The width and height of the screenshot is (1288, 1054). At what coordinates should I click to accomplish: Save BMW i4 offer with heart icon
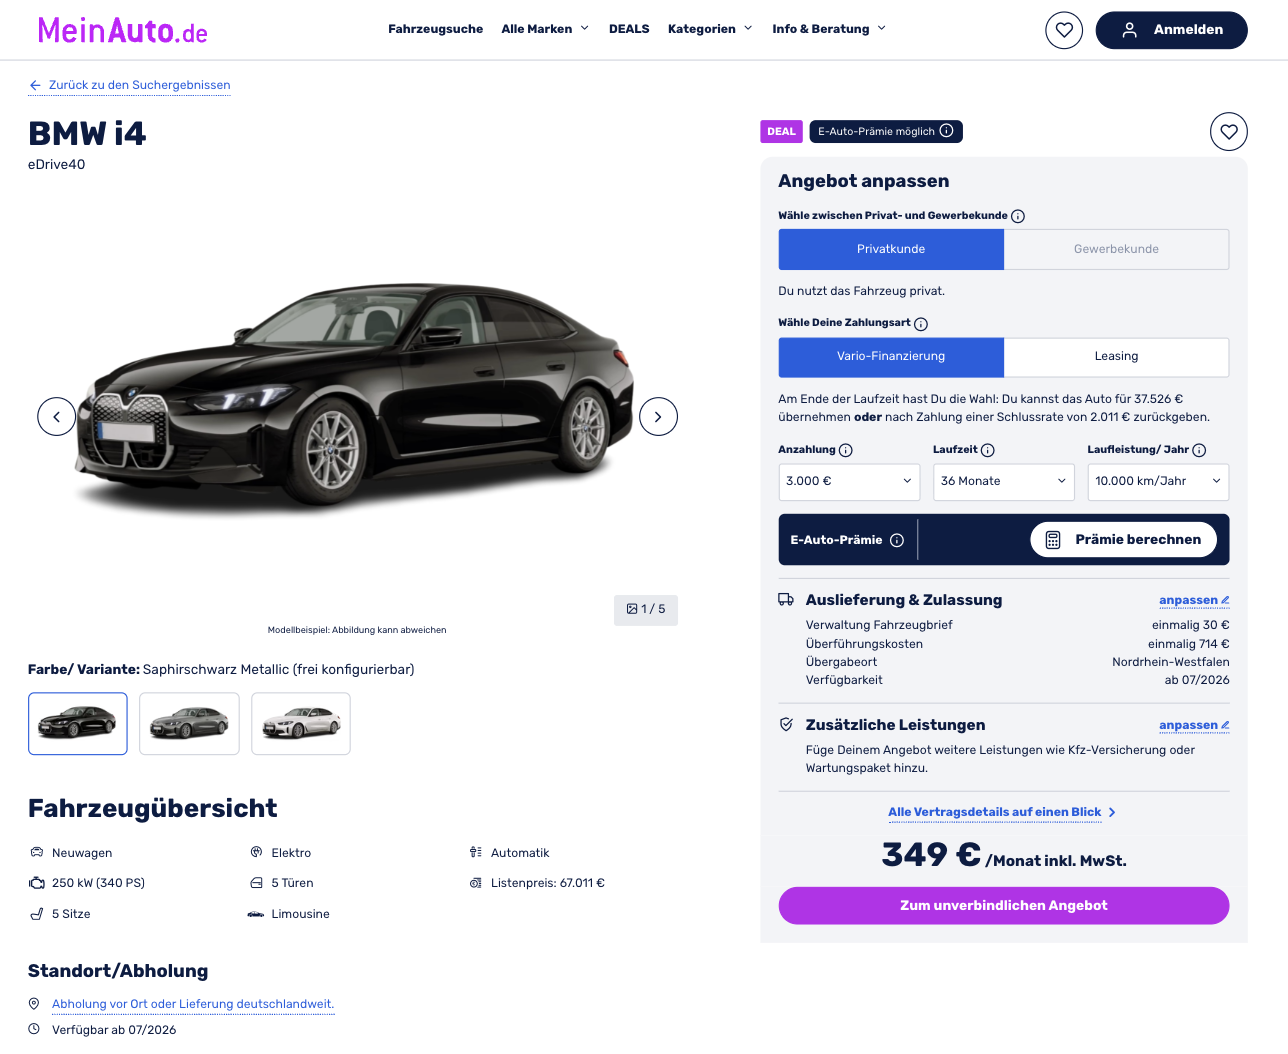[x=1229, y=131]
